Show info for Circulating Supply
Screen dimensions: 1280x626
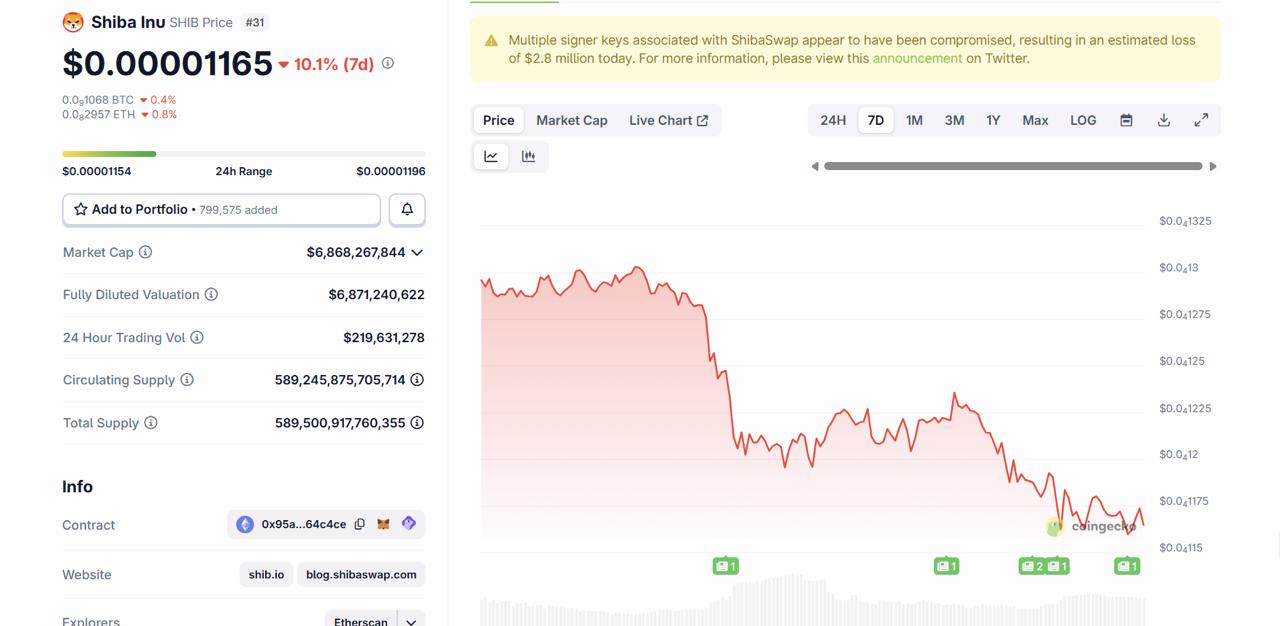(x=187, y=380)
